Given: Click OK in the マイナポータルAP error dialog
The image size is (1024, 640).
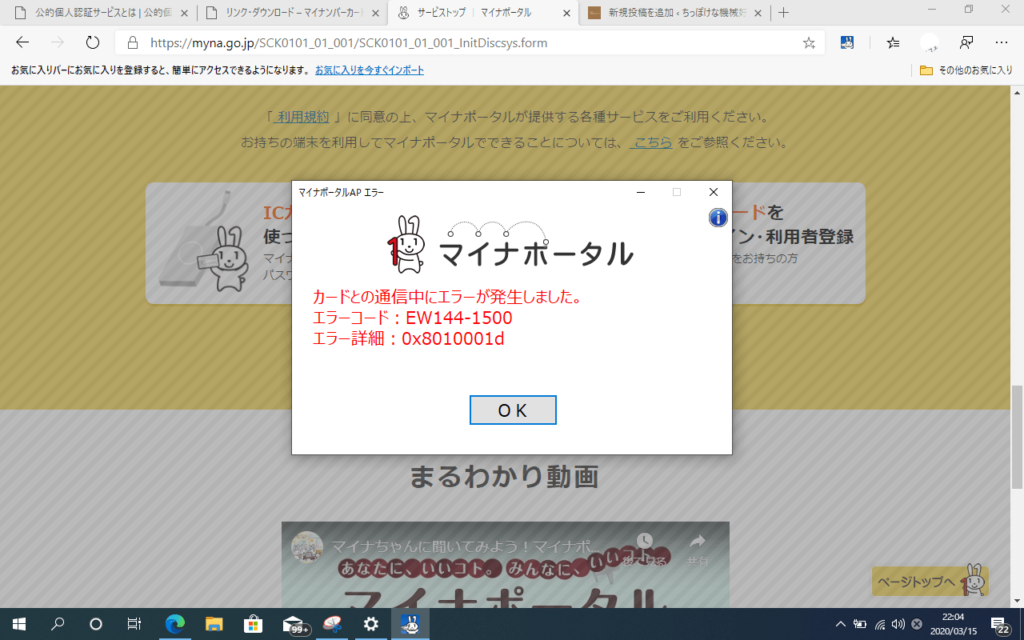Looking at the screenshot, I should pyautogui.click(x=513, y=410).
